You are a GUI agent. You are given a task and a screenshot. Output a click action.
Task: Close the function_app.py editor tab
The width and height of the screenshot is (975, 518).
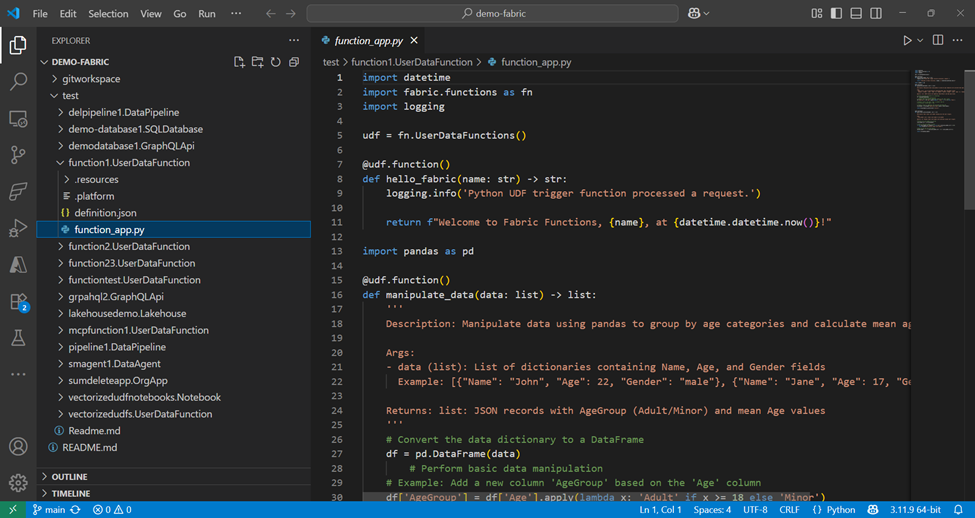tap(415, 40)
